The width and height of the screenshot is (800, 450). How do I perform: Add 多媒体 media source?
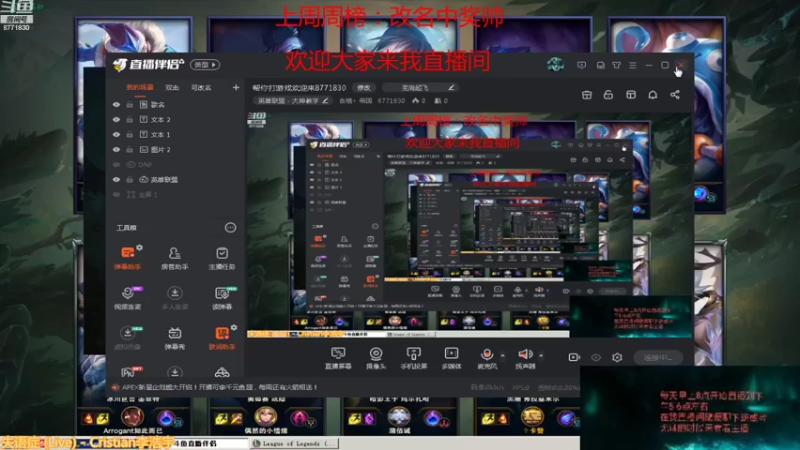point(452,358)
